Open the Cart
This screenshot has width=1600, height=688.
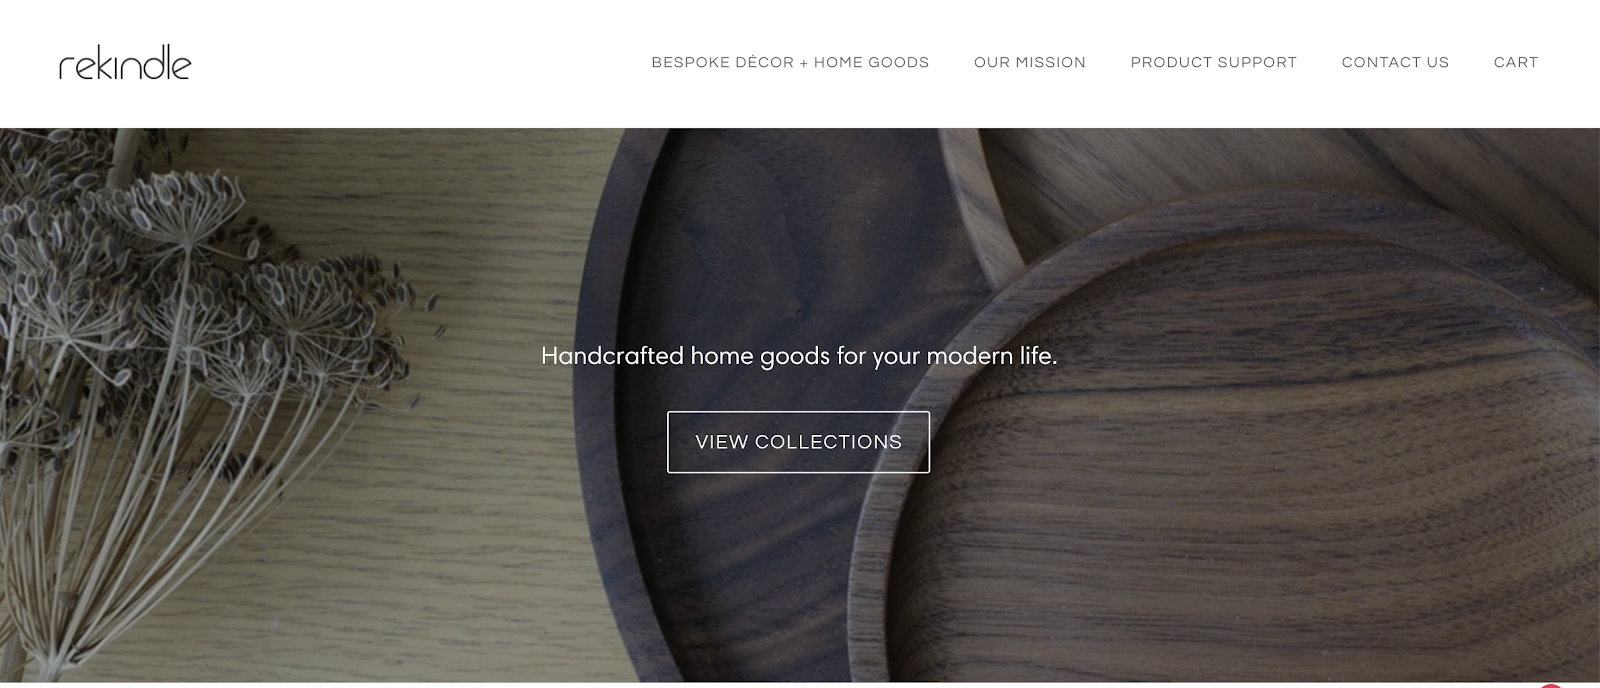point(1516,62)
